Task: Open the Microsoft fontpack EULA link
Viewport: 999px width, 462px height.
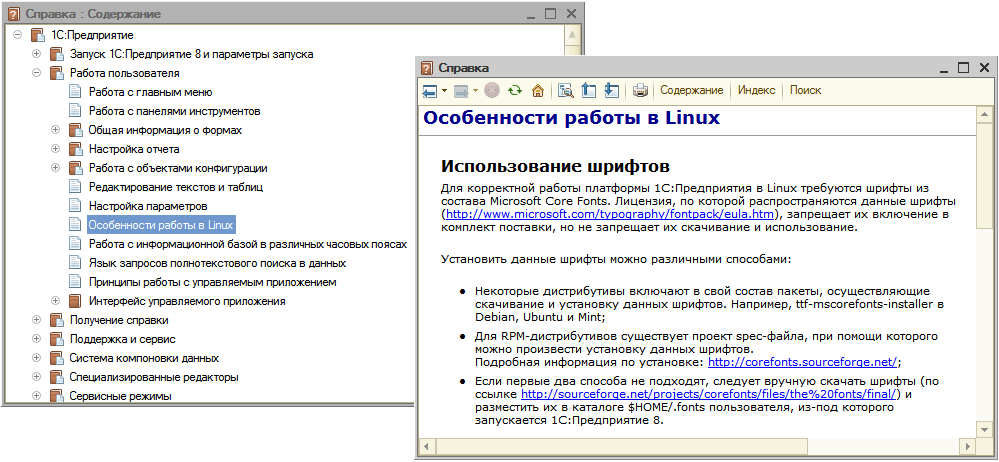Action: tap(610, 214)
